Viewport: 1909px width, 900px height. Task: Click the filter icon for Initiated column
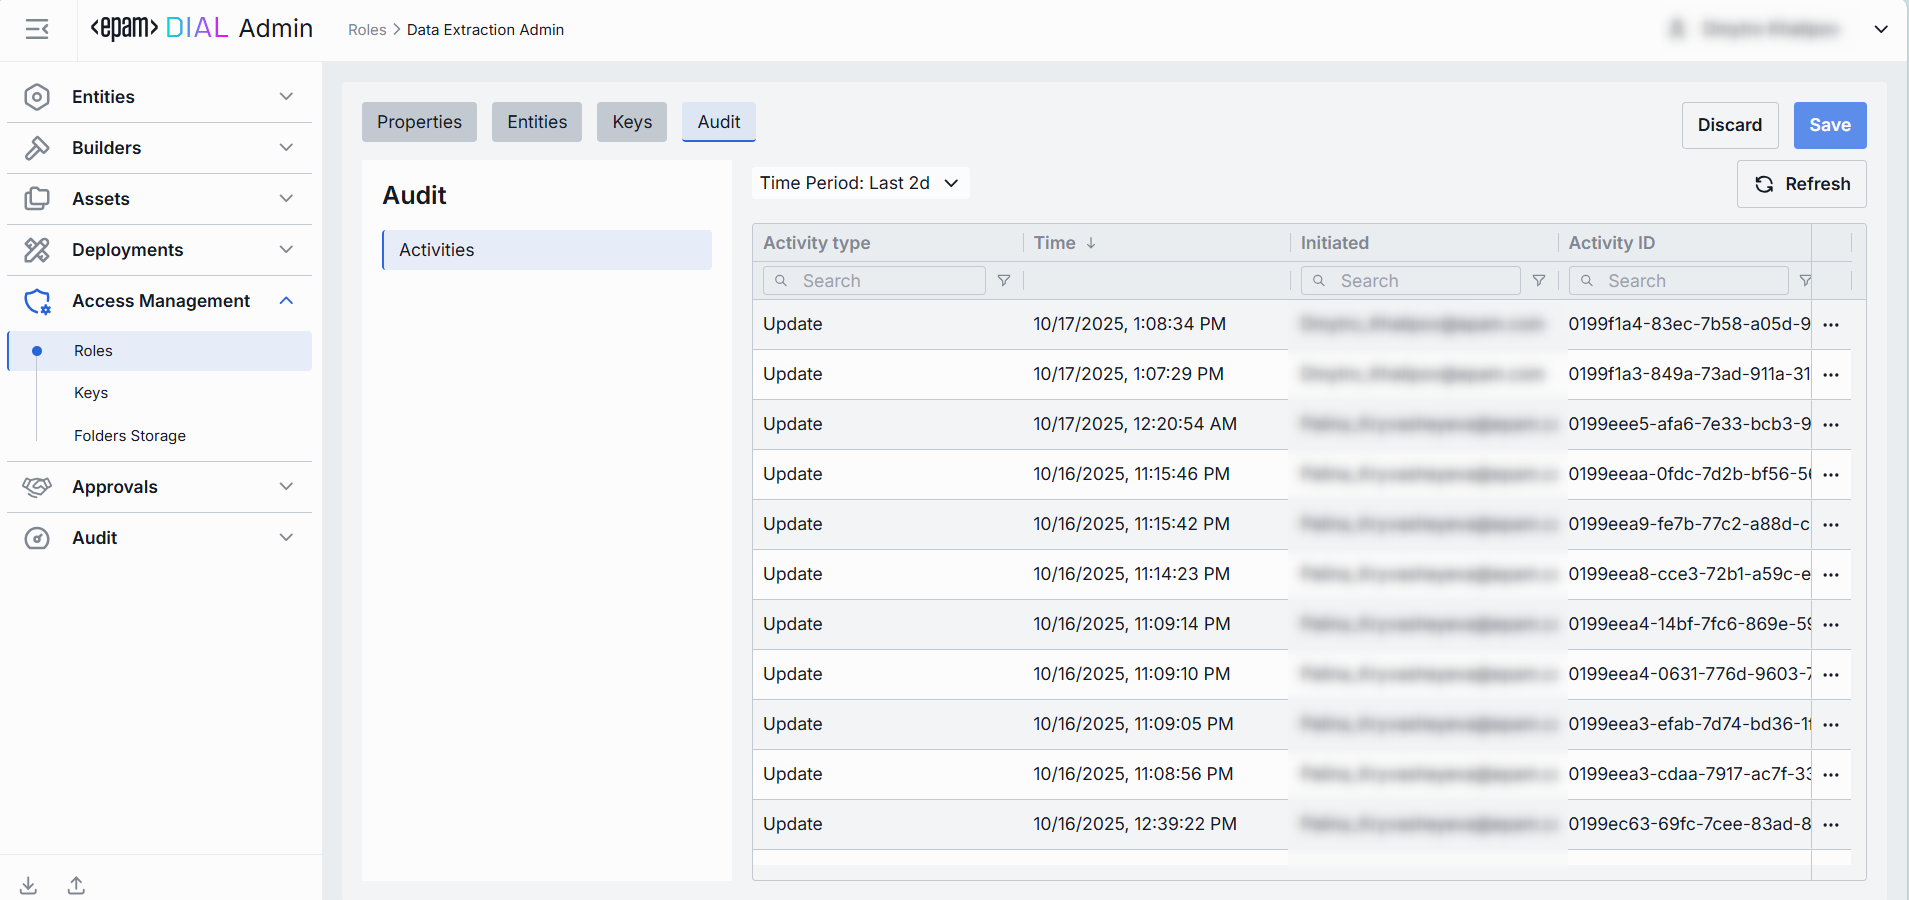pyautogui.click(x=1539, y=281)
